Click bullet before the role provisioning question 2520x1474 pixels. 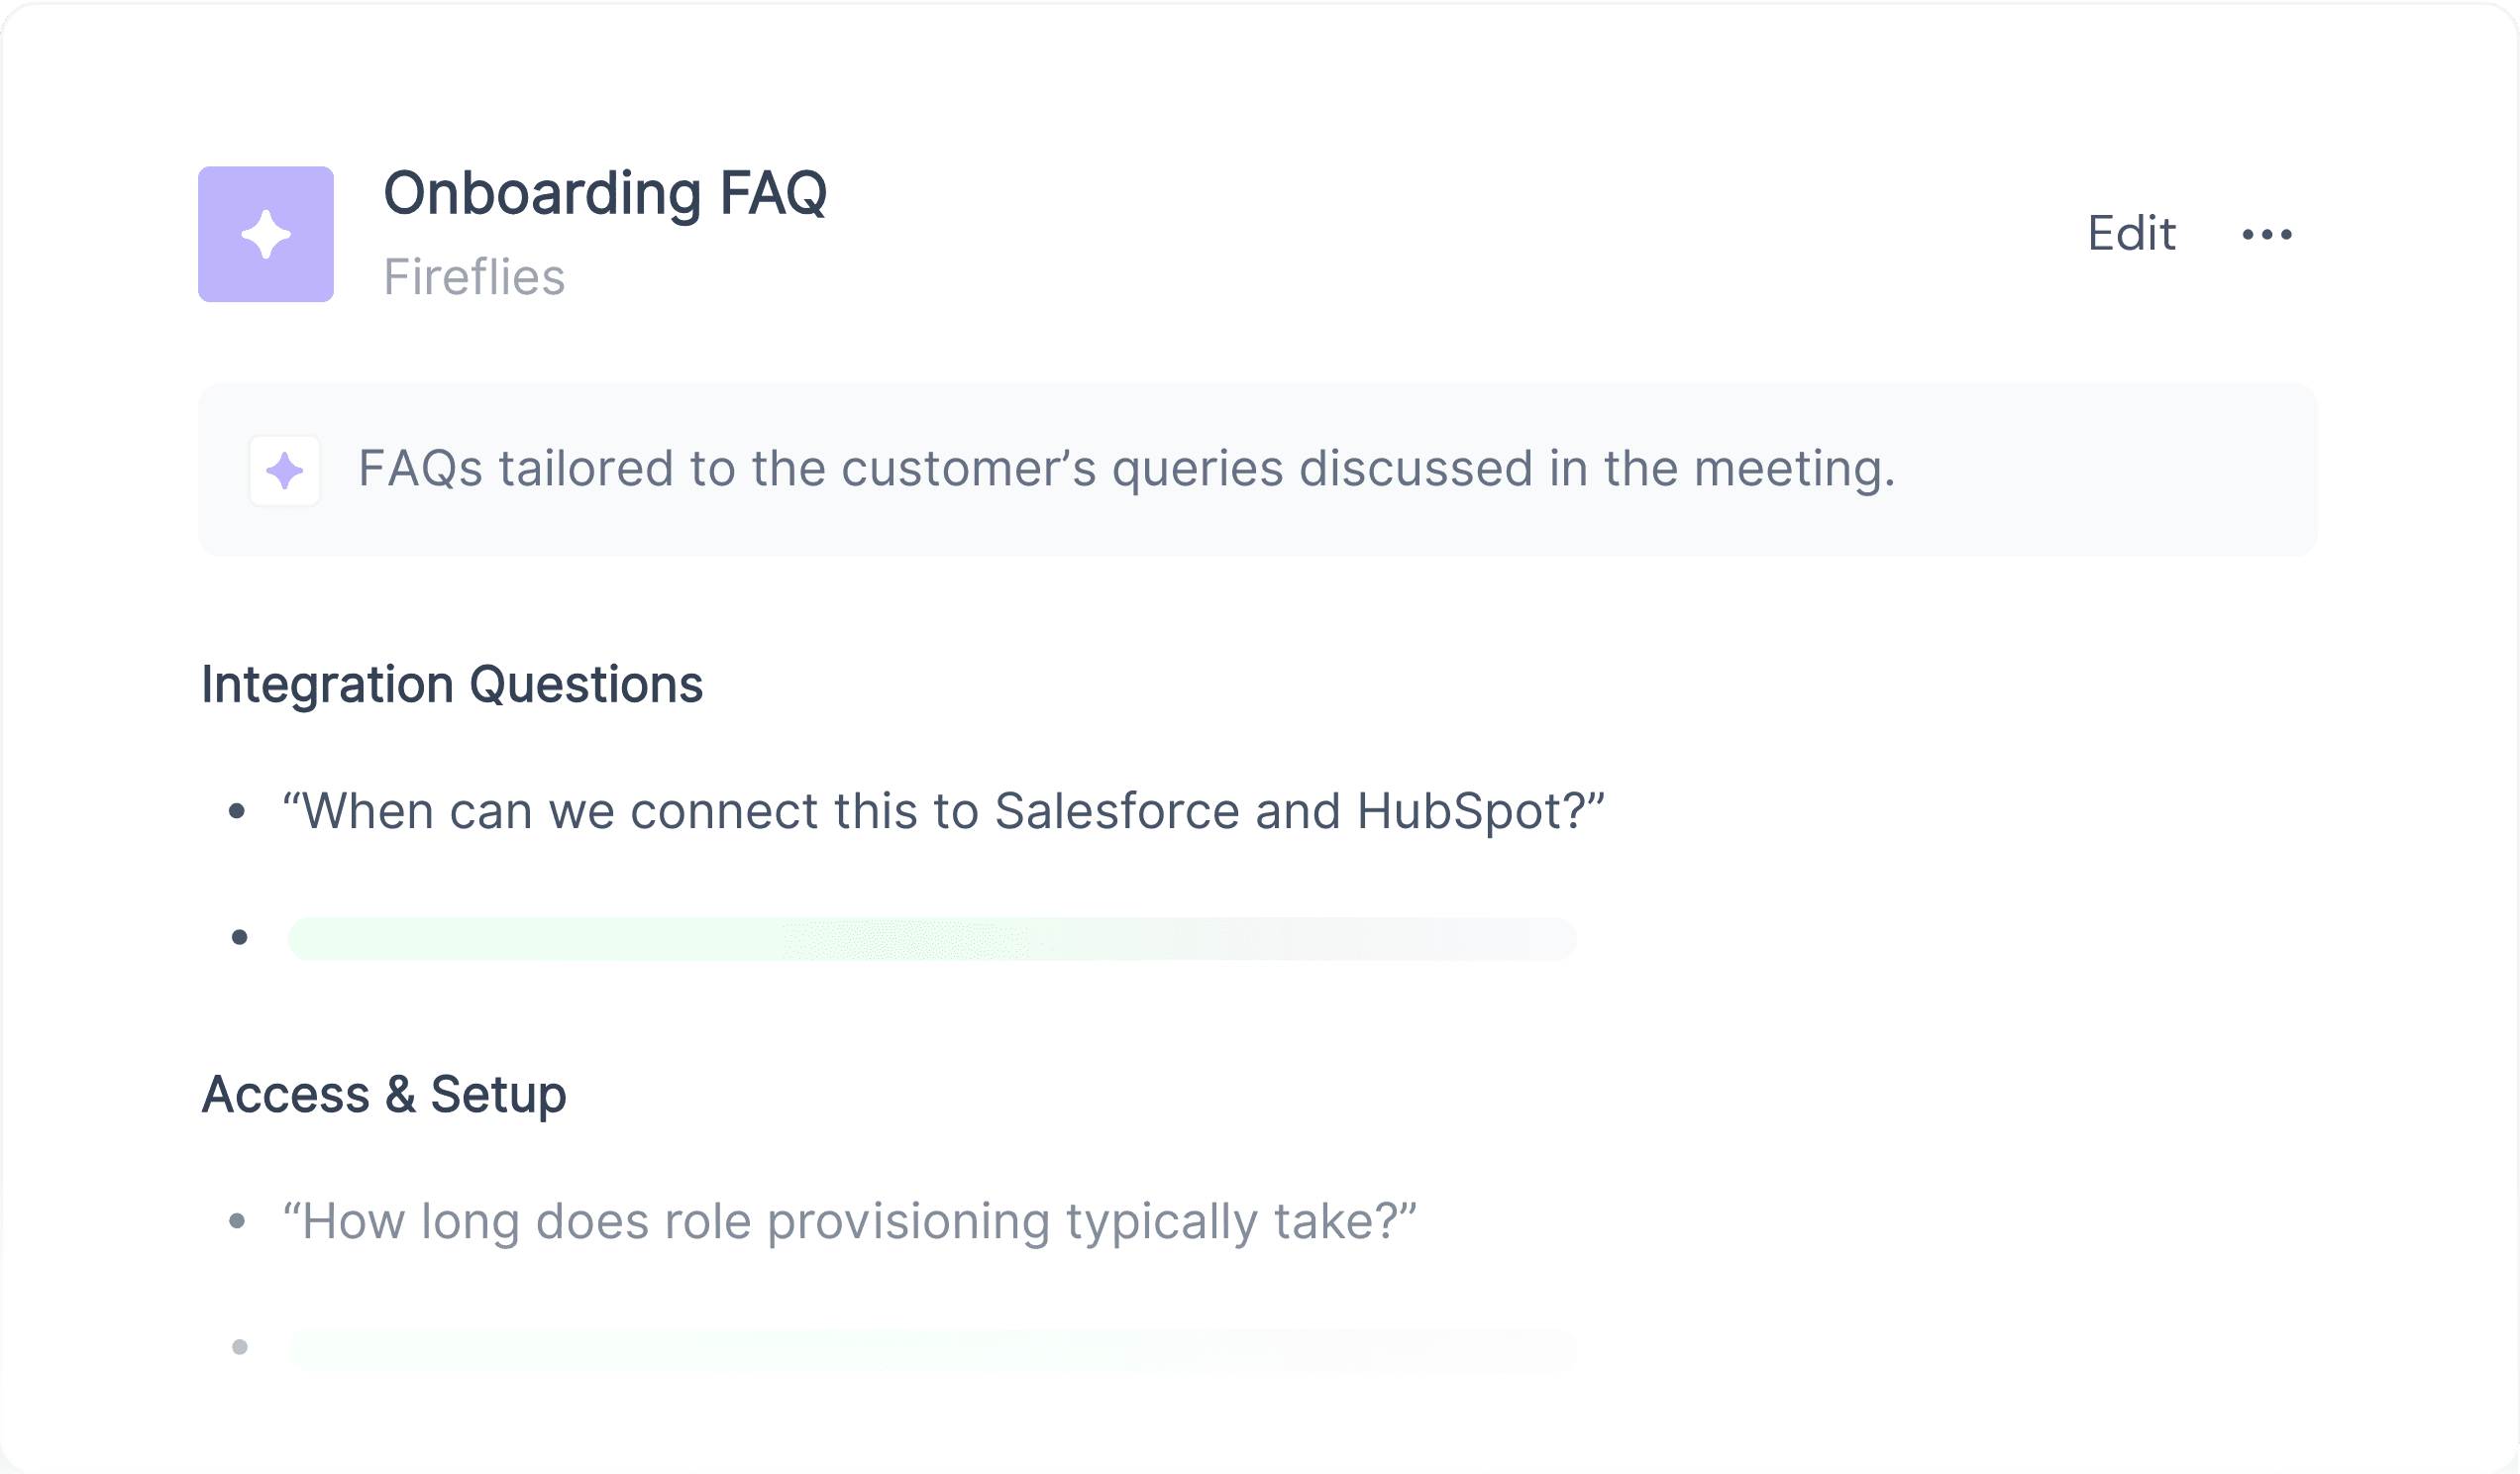(237, 1221)
